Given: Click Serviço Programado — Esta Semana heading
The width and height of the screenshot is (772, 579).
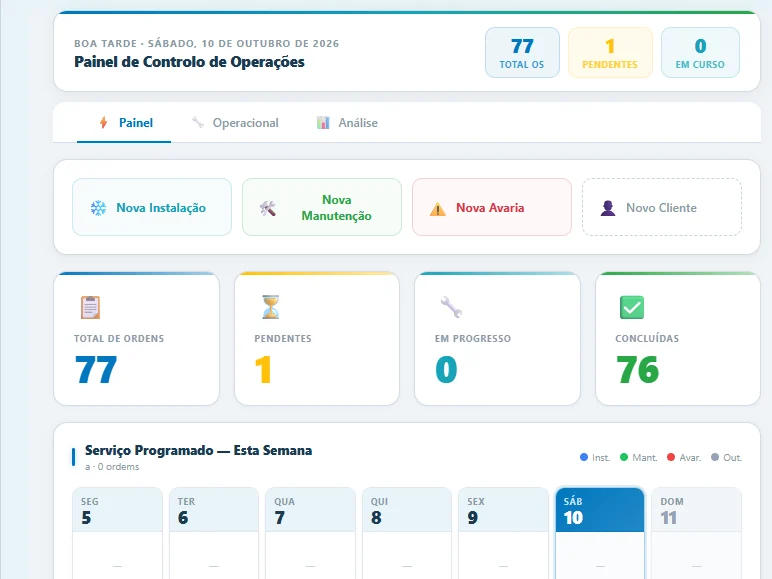Looking at the screenshot, I should point(198,450).
